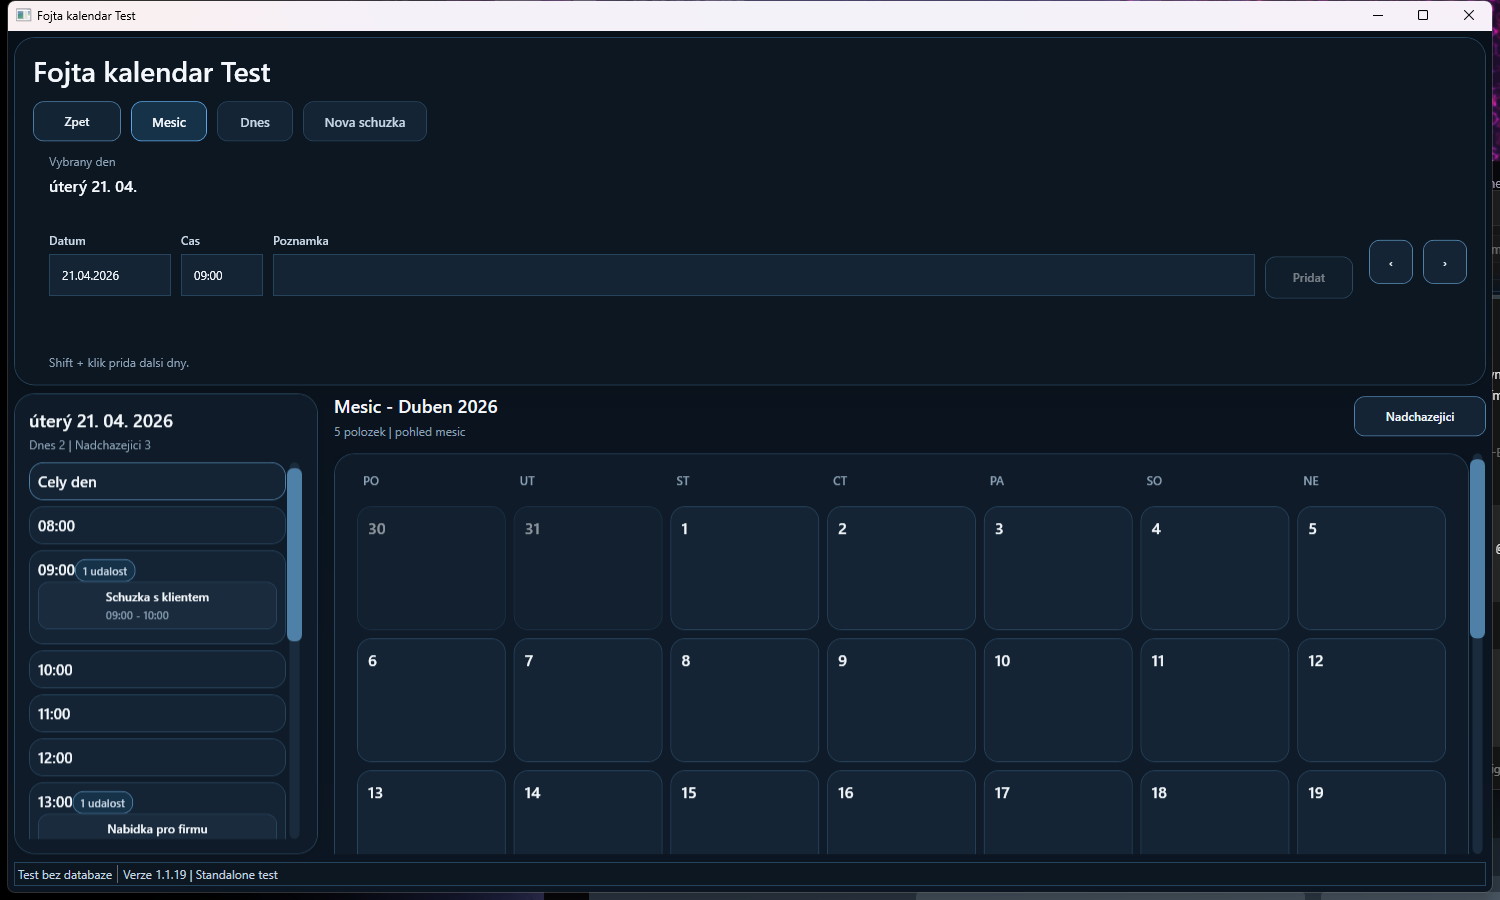Image resolution: width=1500 pixels, height=900 pixels.
Task: Click the 'NE' weekday column header
Action: coord(1311,481)
